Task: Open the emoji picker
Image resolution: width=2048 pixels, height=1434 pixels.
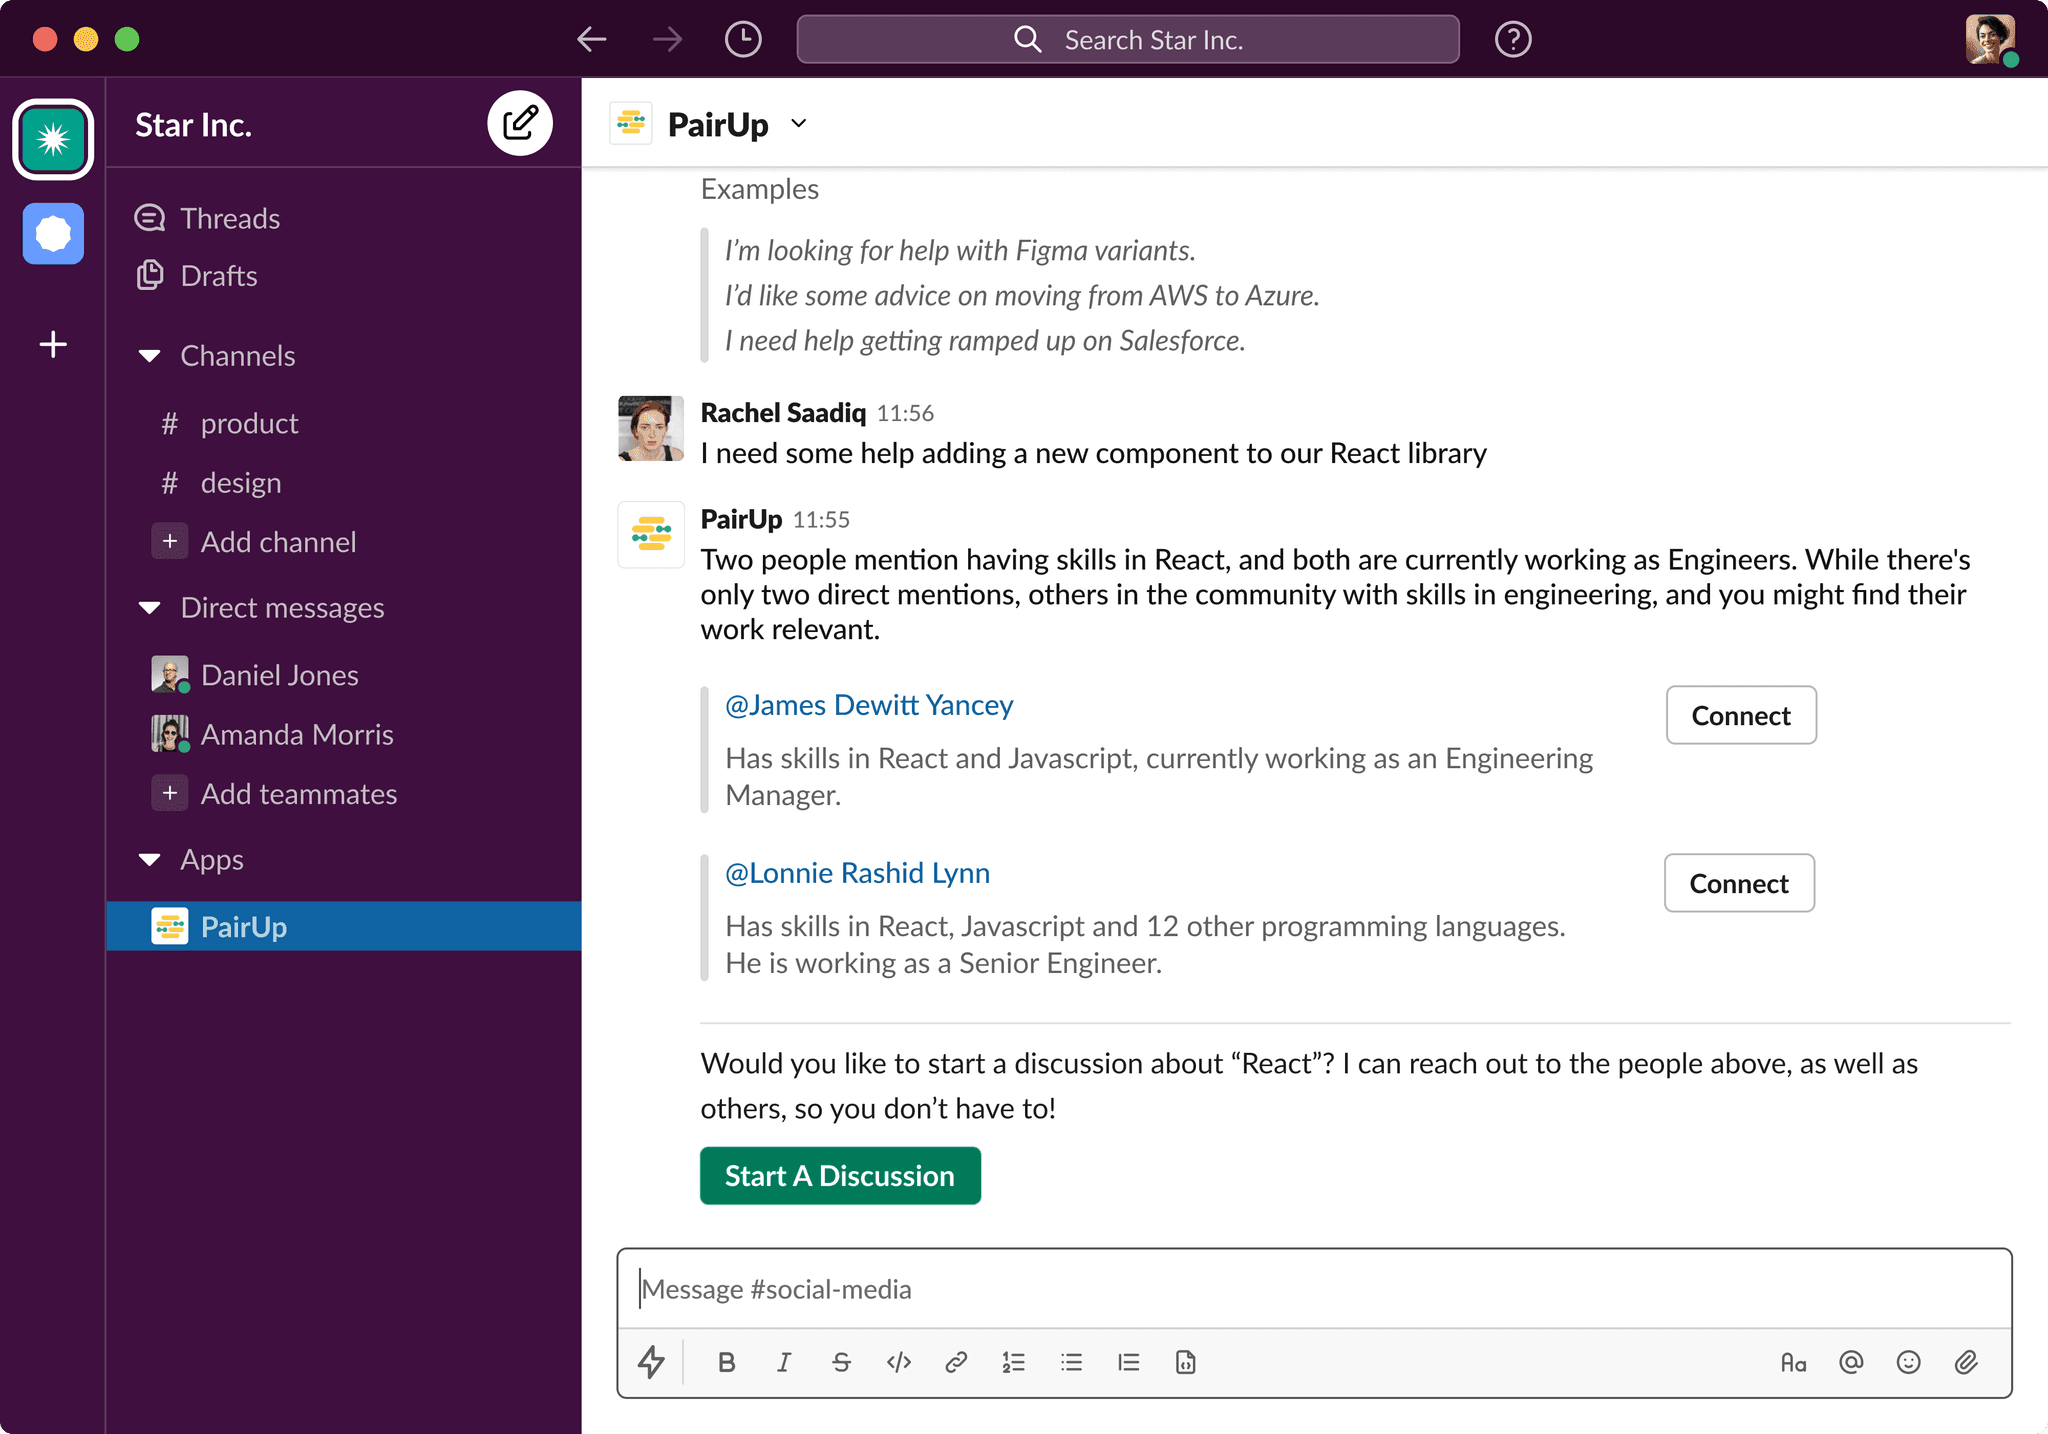Action: click(1908, 1362)
